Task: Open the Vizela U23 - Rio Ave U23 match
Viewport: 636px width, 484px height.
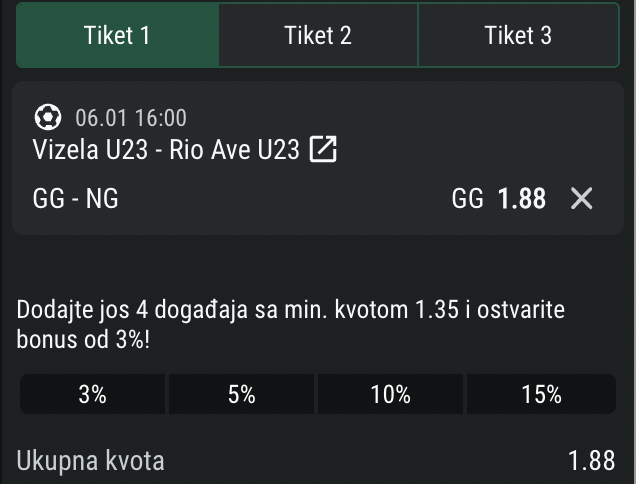Action: click(166, 150)
